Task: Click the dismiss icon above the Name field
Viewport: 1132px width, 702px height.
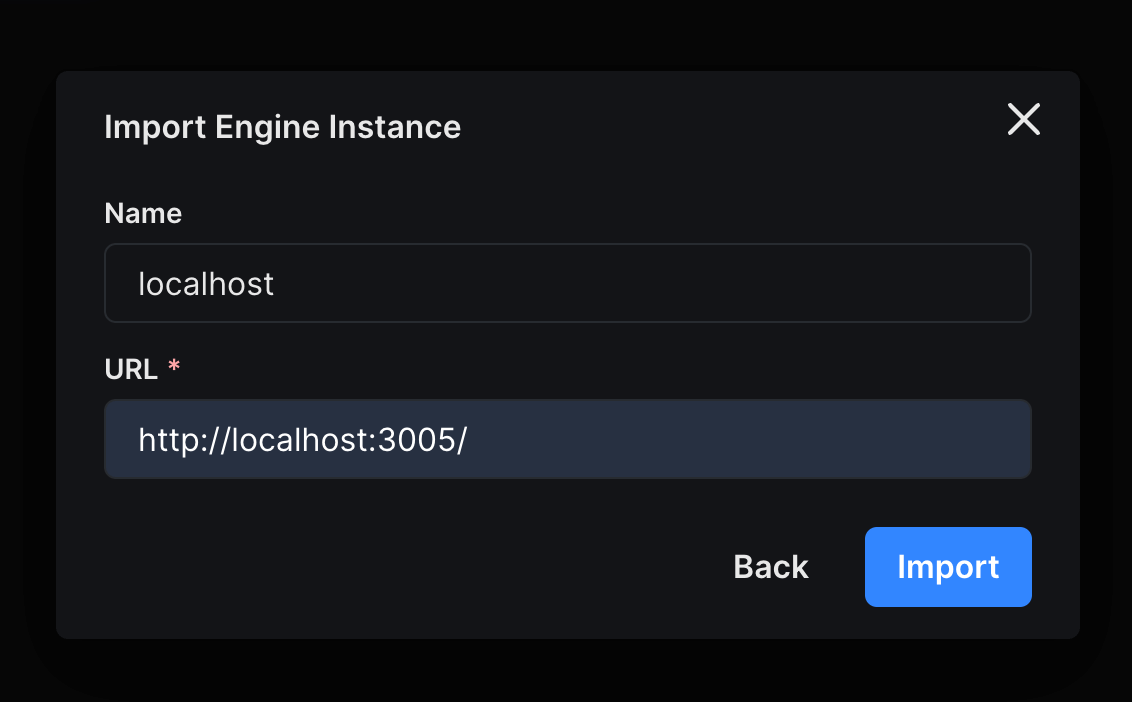Action: [1023, 119]
